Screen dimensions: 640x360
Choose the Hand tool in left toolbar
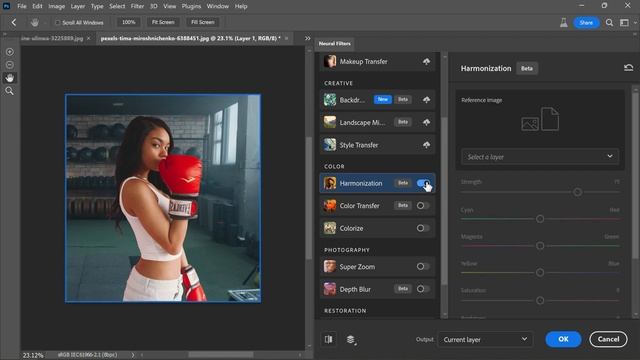(10, 78)
